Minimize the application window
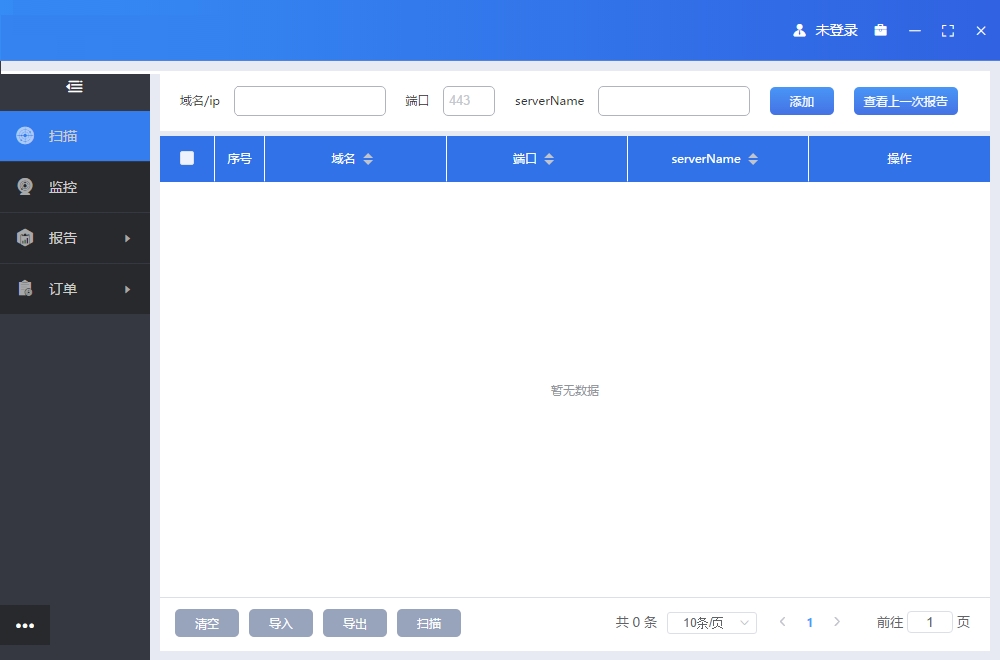 click(915, 31)
